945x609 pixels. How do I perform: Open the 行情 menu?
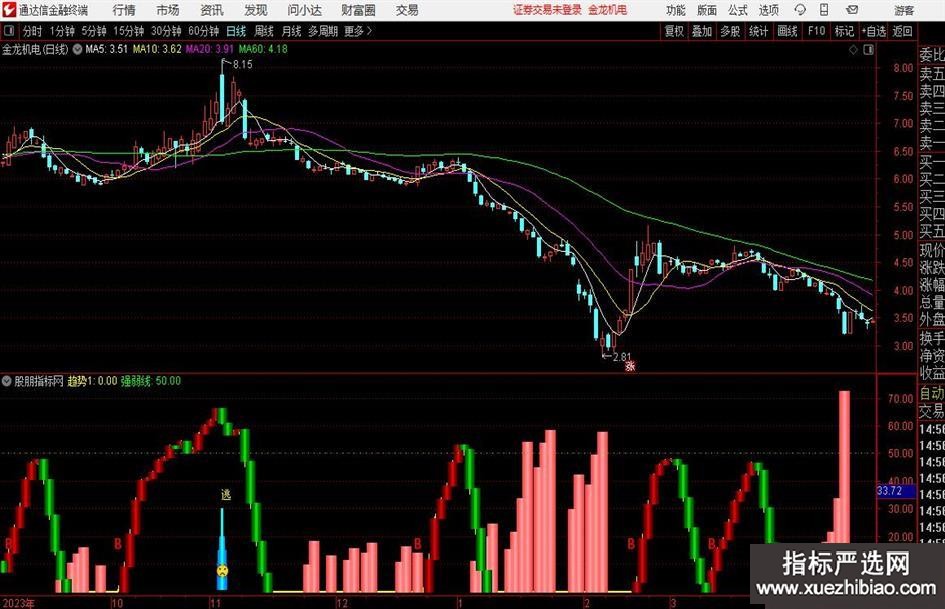[x=124, y=10]
